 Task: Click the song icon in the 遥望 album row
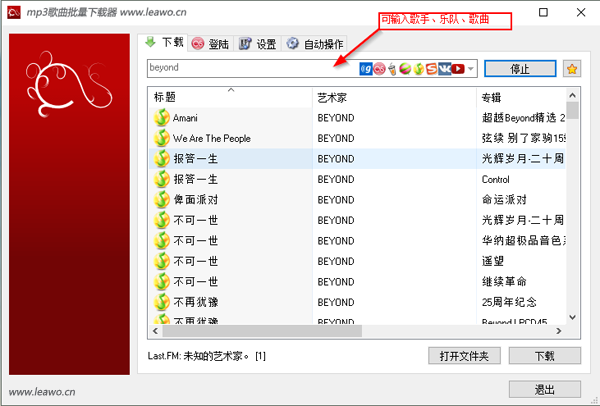(161, 261)
